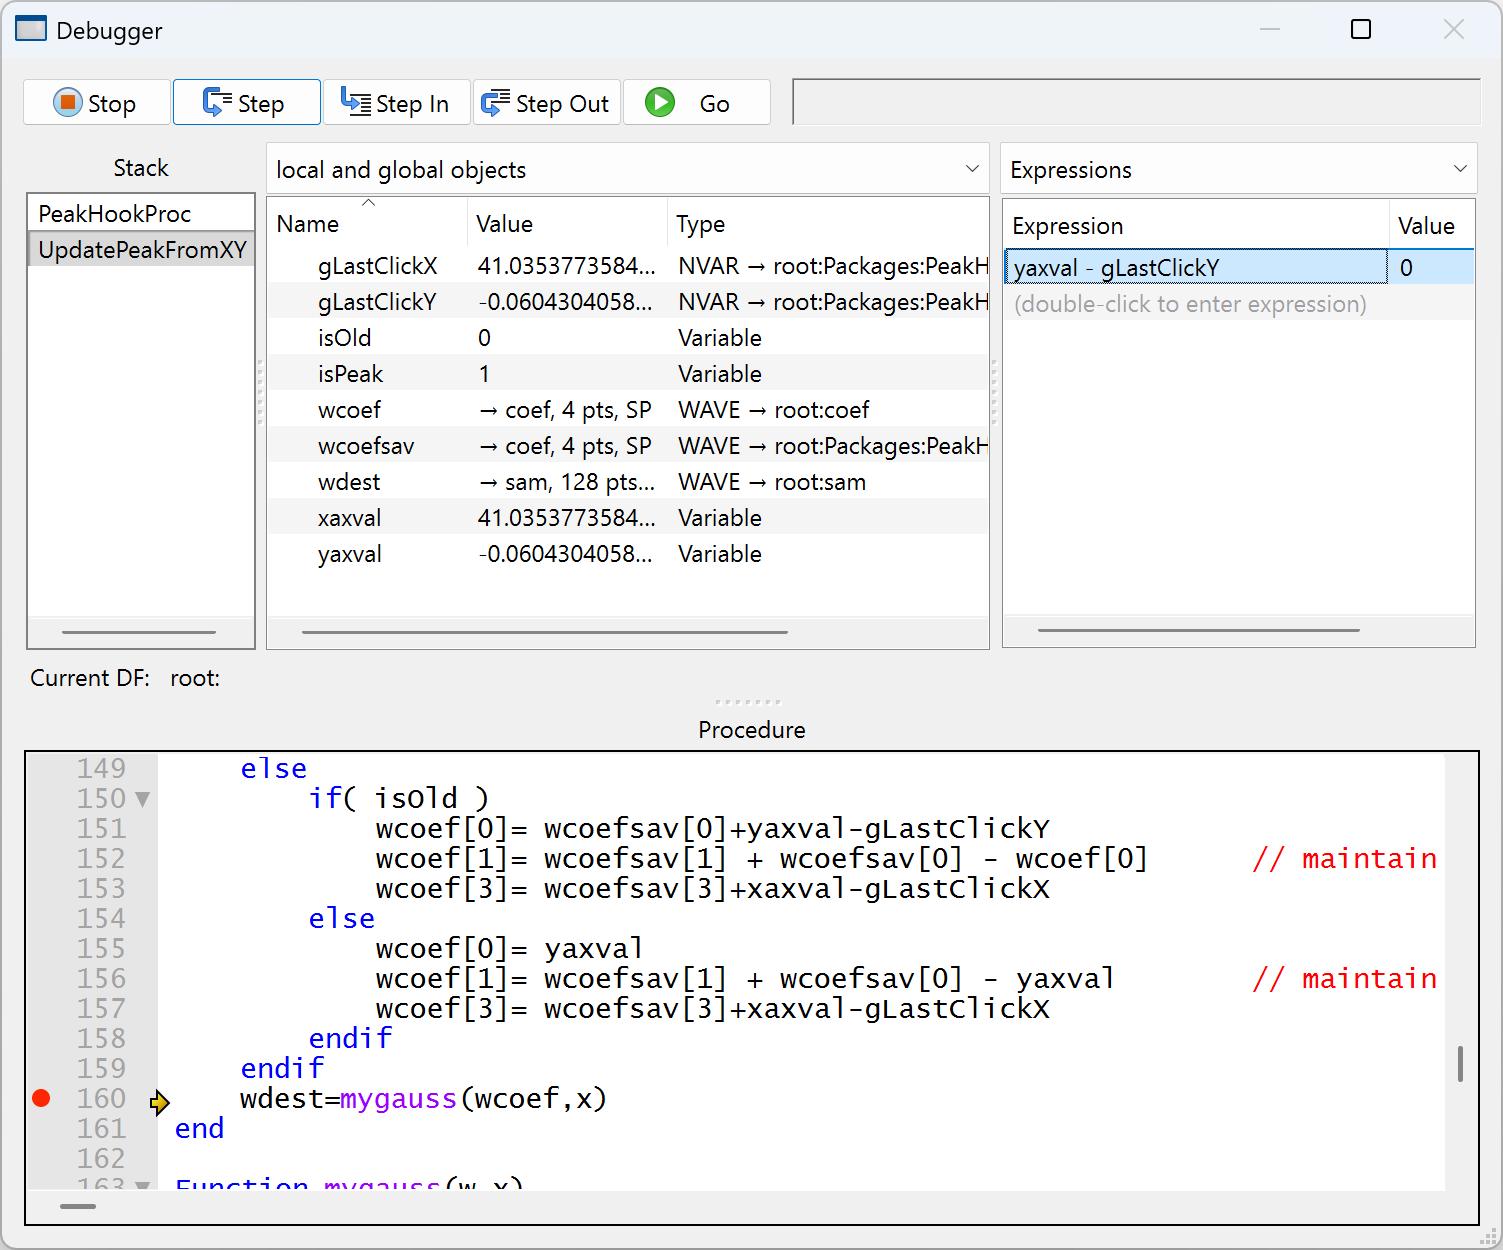Click the sort arrow above the Name column
1503x1250 pixels.
[368, 201]
